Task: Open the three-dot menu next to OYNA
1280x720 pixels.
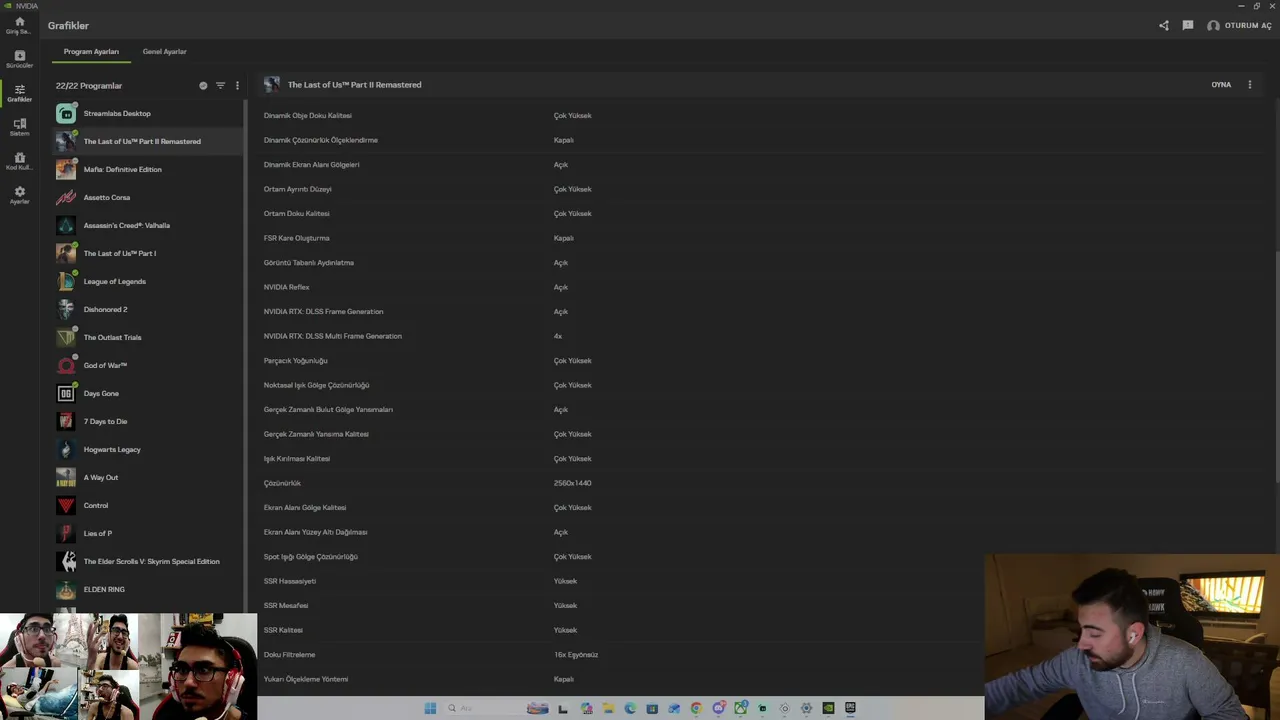Action: tap(1249, 85)
